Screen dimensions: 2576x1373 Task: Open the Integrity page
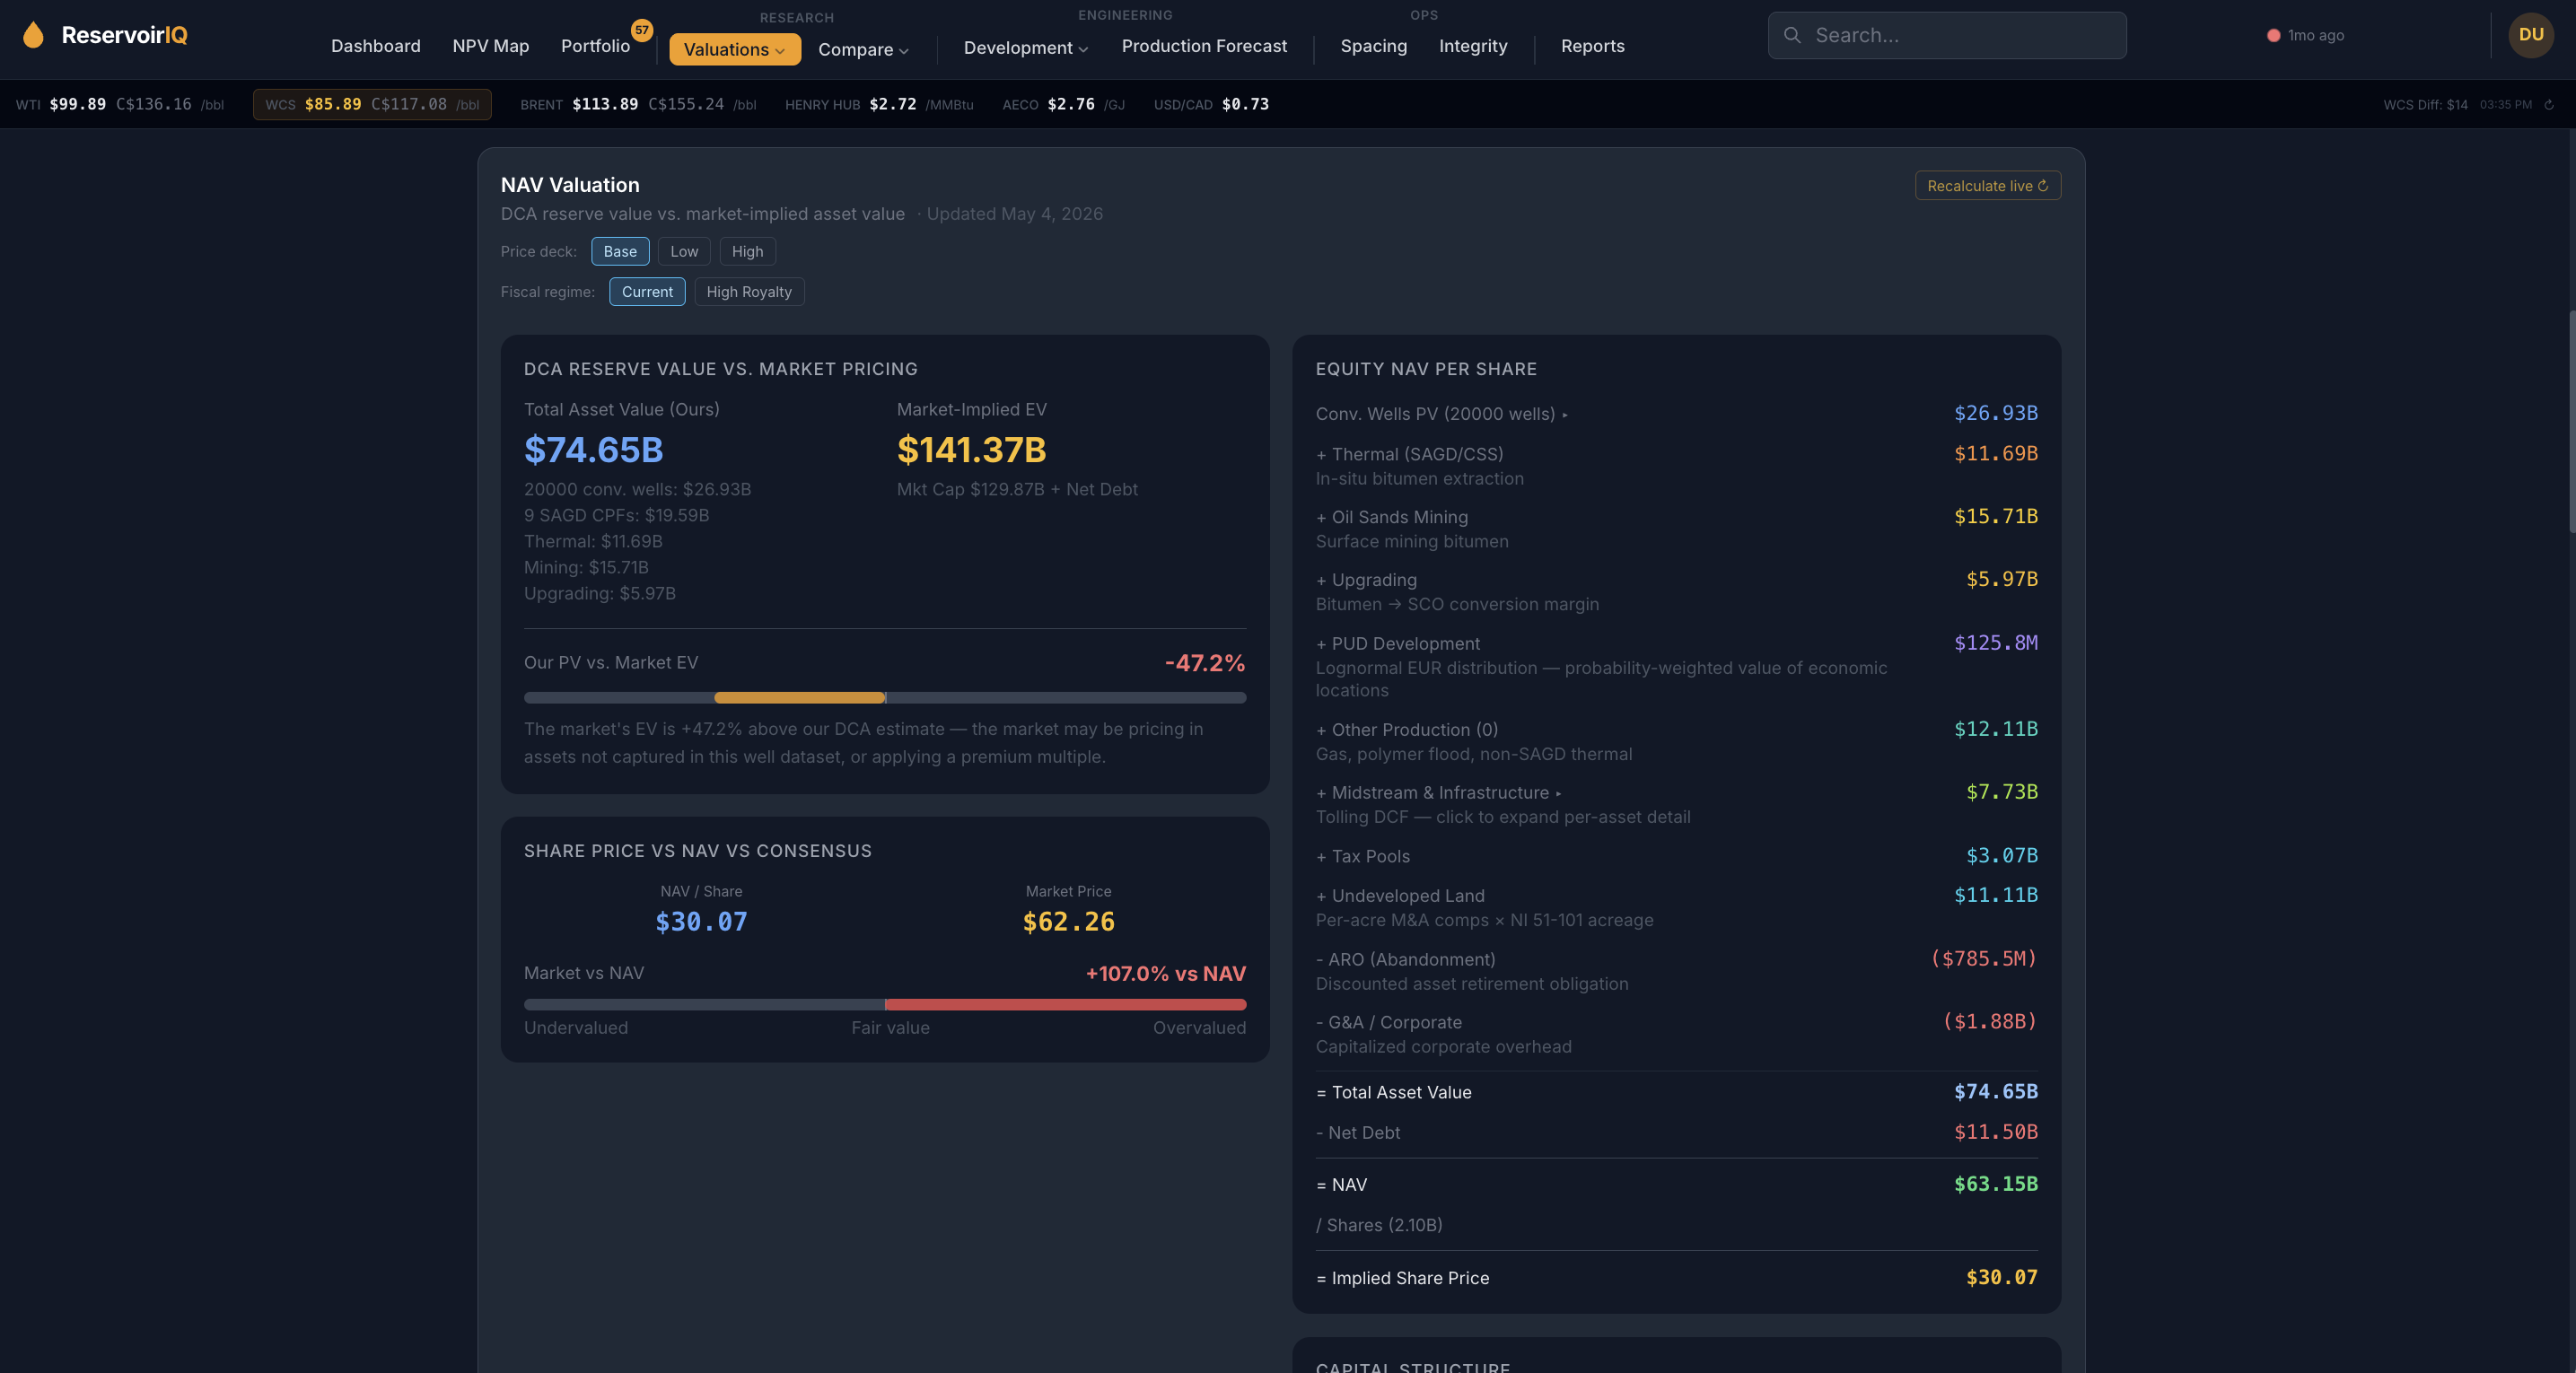pyautogui.click(x=1472, y=46)
